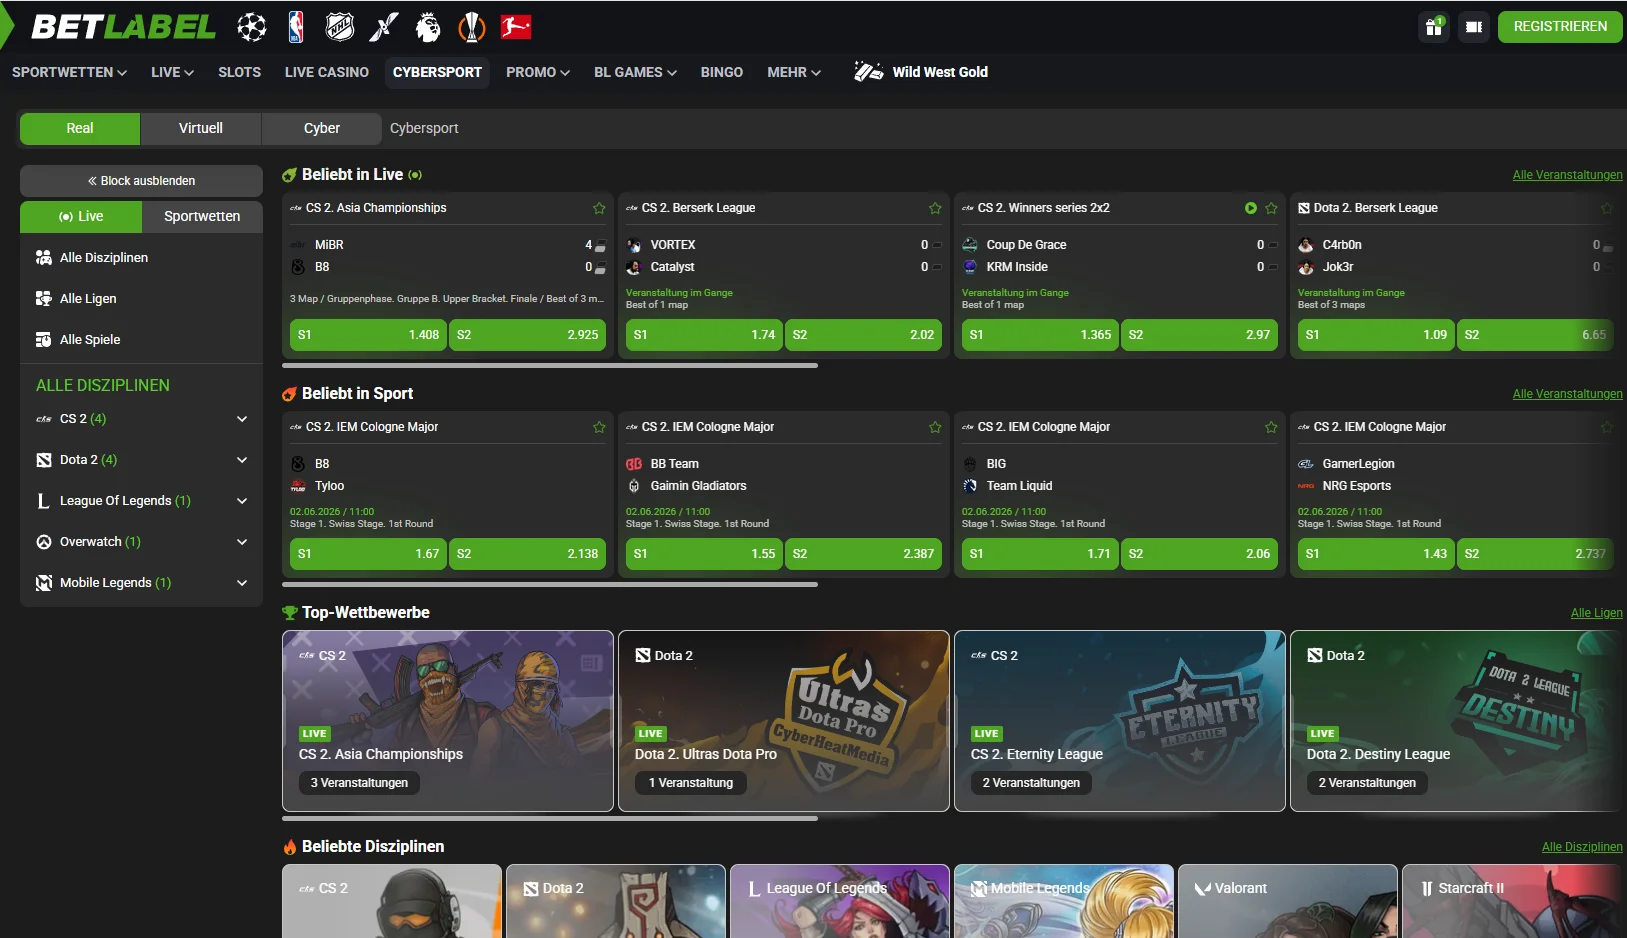Open Alle Ligen in the sidebar

(x=141, y=299)
